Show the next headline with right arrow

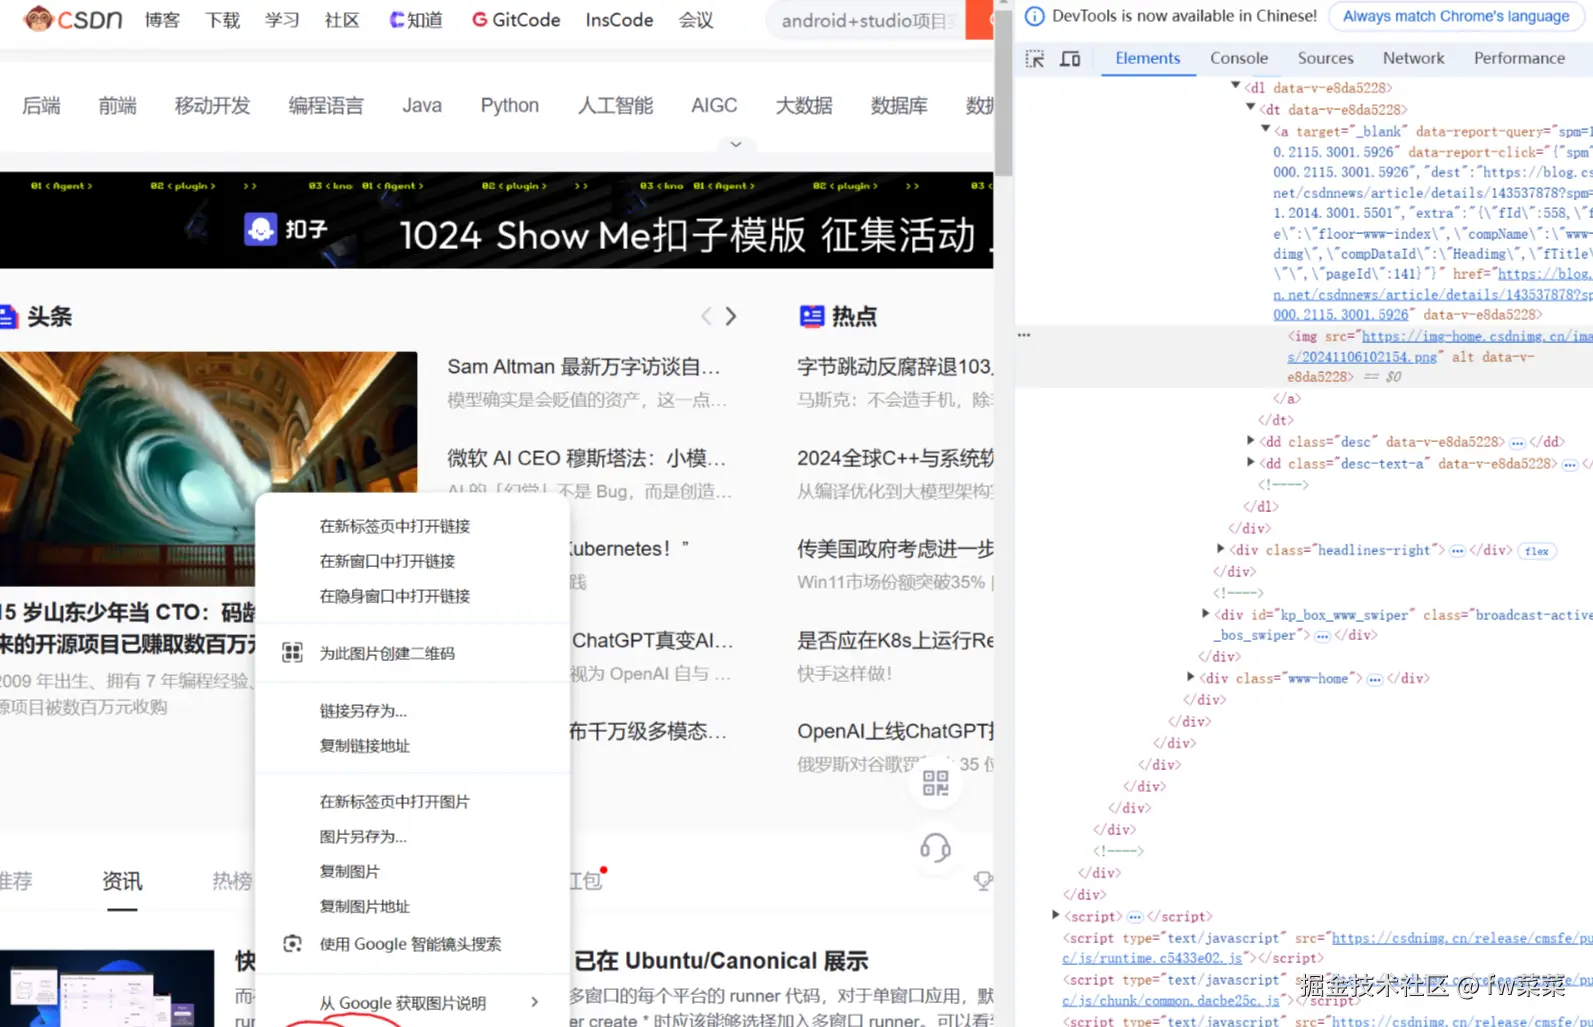(x=731, y=316)
